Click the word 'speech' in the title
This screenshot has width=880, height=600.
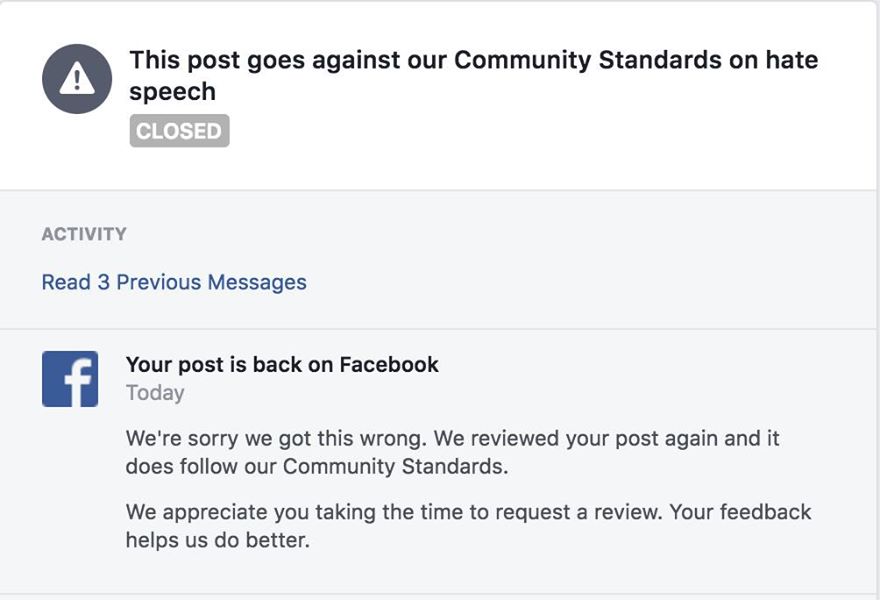pyautogui.click(x=172, y=91)
